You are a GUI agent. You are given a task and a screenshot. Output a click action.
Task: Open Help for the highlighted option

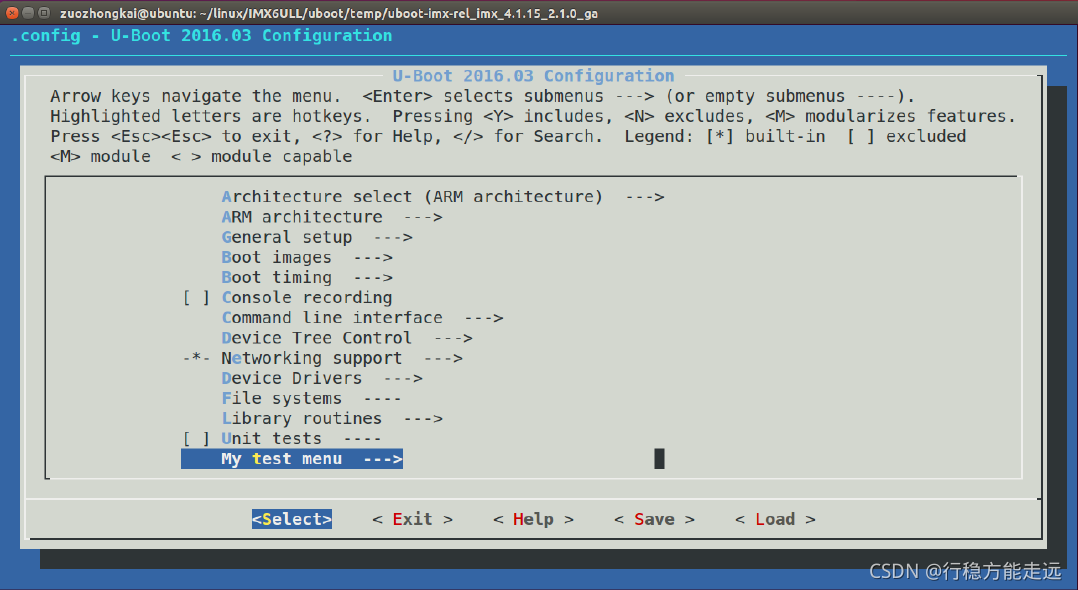533,518
